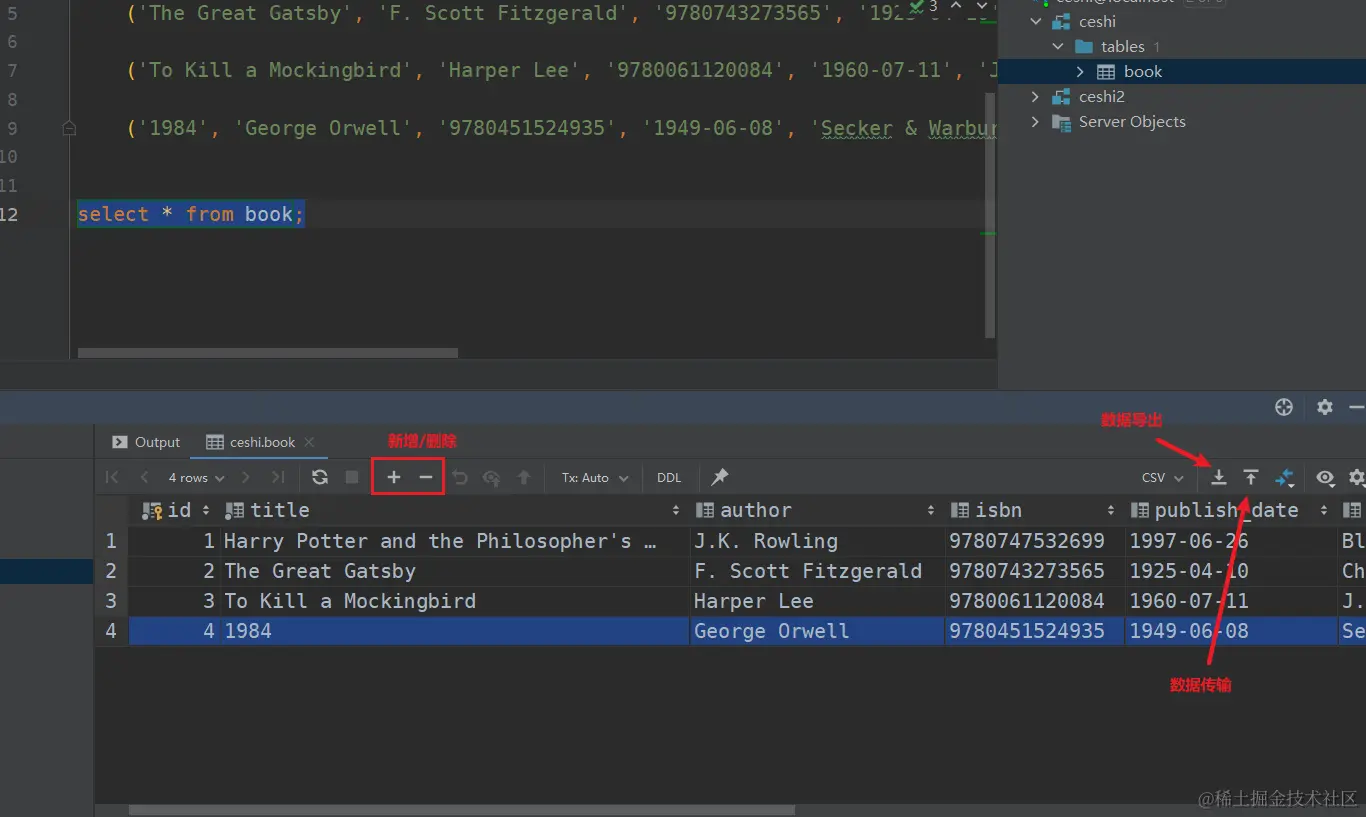
Task: Expand the ceshi2 schema node
Action: (x=1036, y=97)
